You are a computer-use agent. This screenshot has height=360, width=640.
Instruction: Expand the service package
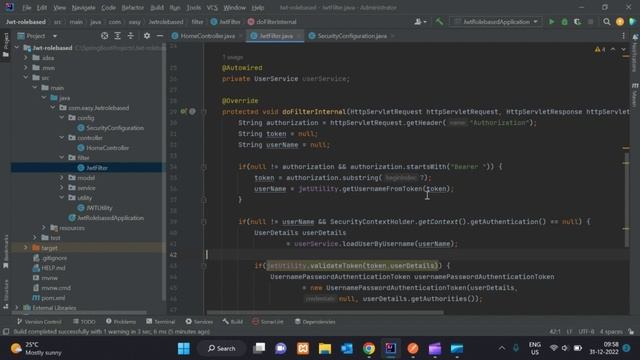(62, 188)
